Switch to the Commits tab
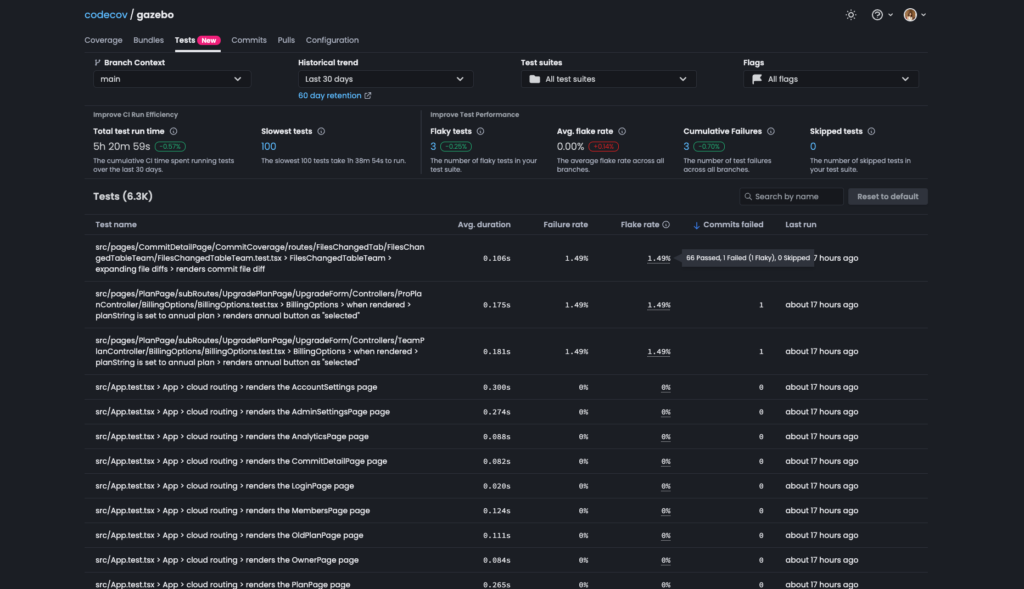 [248, 40]
